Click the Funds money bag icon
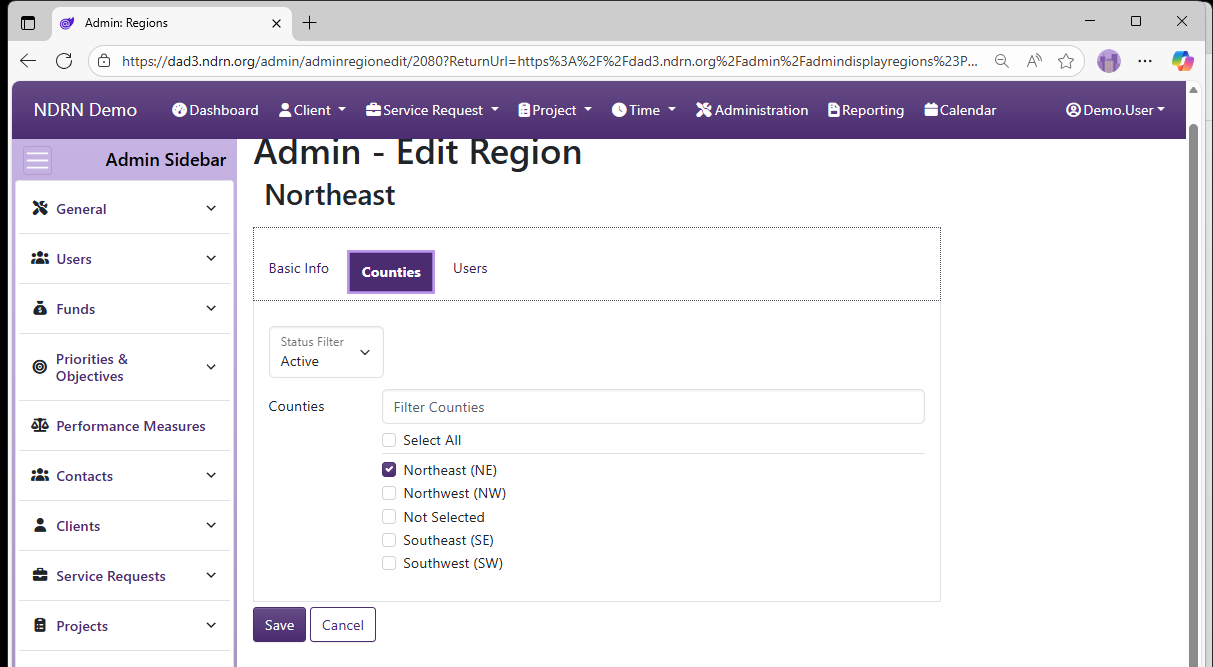1213x667 pixels. [x=40, y=309]
